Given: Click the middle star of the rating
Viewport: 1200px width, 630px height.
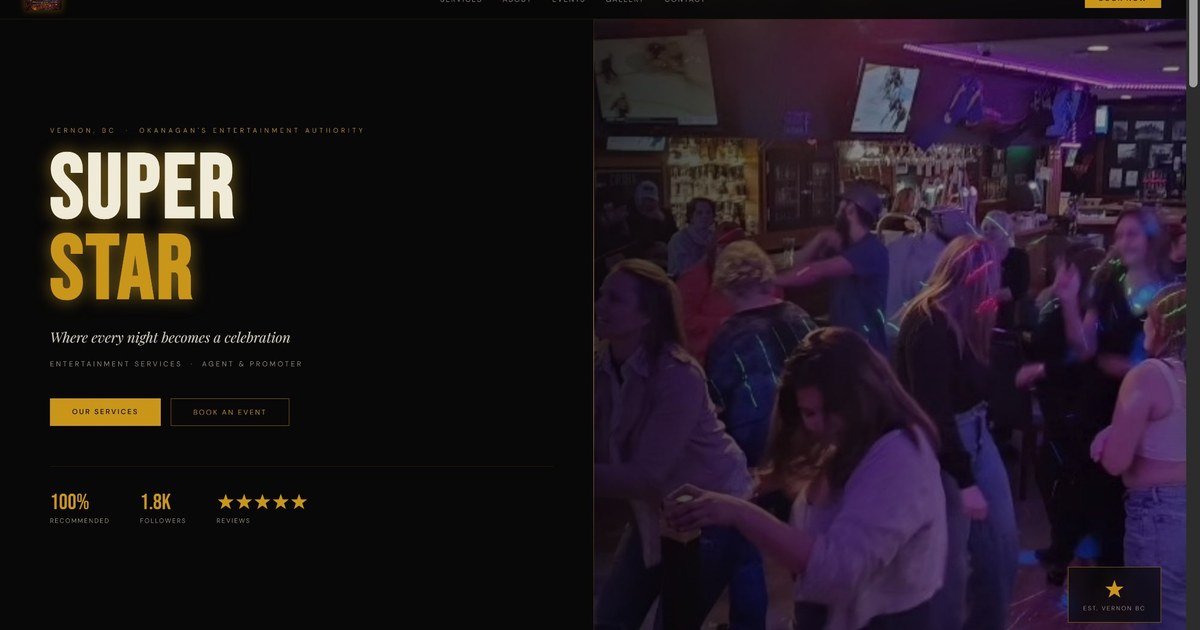Looking at the screenshot, I should click(262, 502).
